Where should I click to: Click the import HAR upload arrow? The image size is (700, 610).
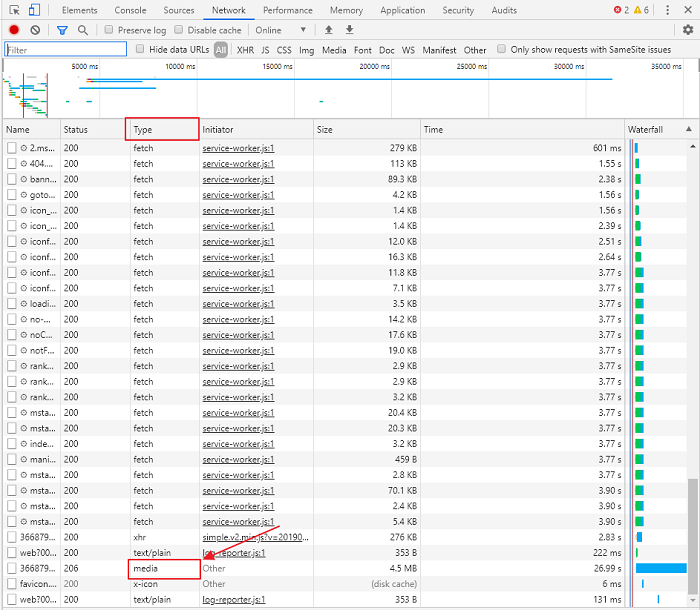pyautogui.click(x=329, y=30)
